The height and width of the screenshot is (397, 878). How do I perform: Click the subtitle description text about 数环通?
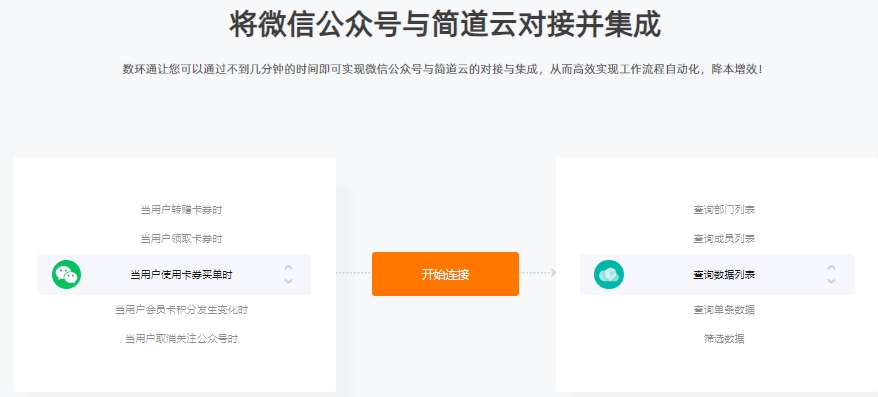click(x=442, y=70)
